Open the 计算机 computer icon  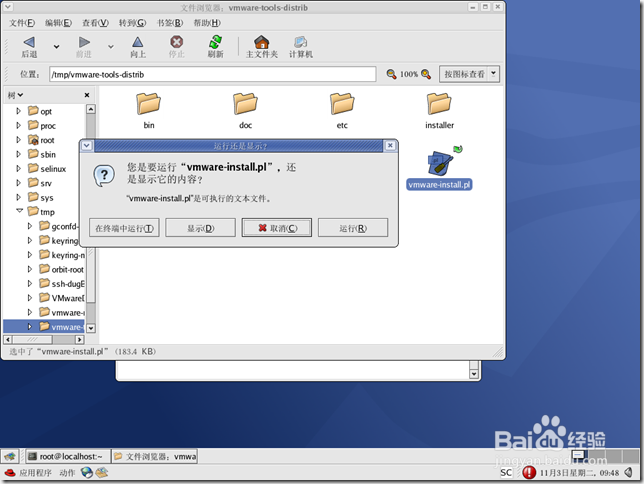pyautogui.click(x=301, y=42)
